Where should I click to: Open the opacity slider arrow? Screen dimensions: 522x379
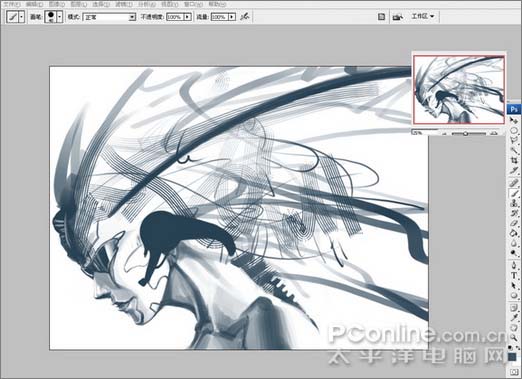(188, 17)
